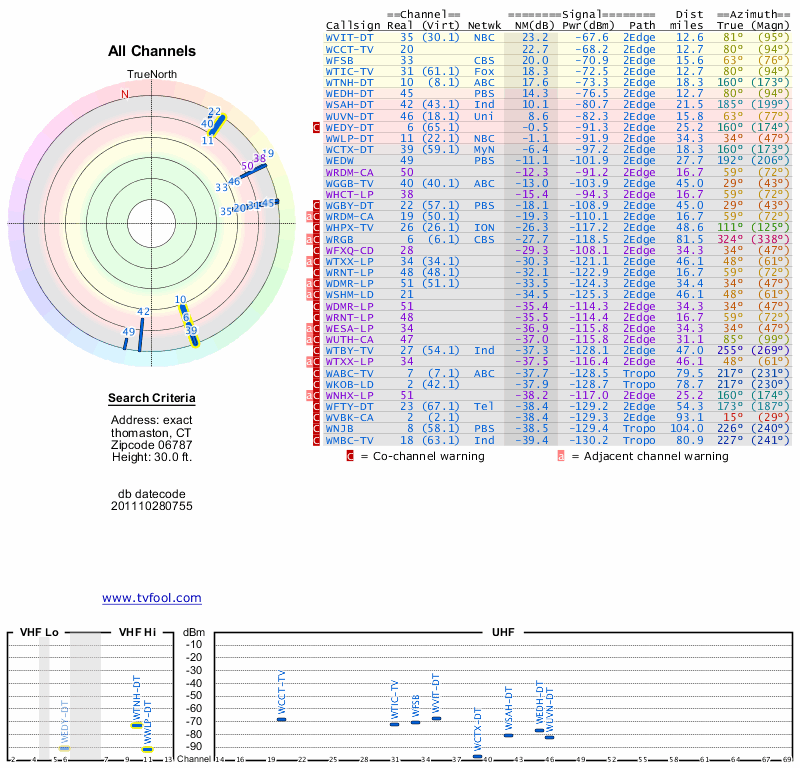Click the red C icon in the co-channel legend

(350, 456)
